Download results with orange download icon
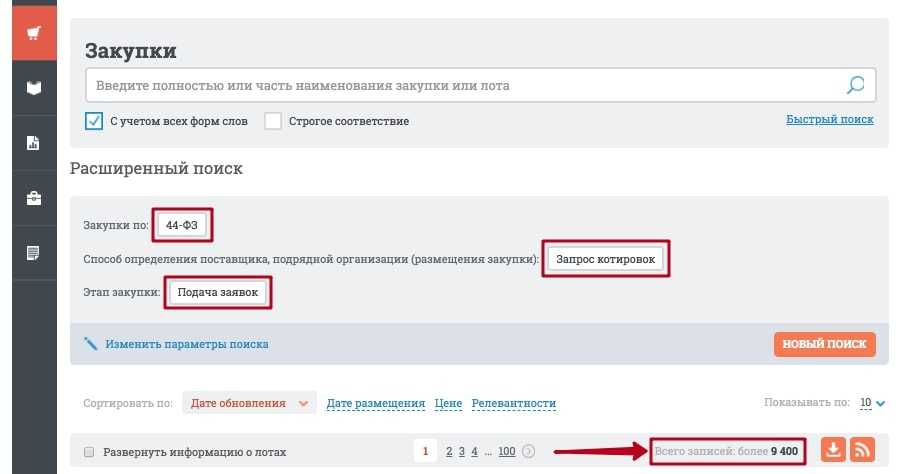 [833, 451]
